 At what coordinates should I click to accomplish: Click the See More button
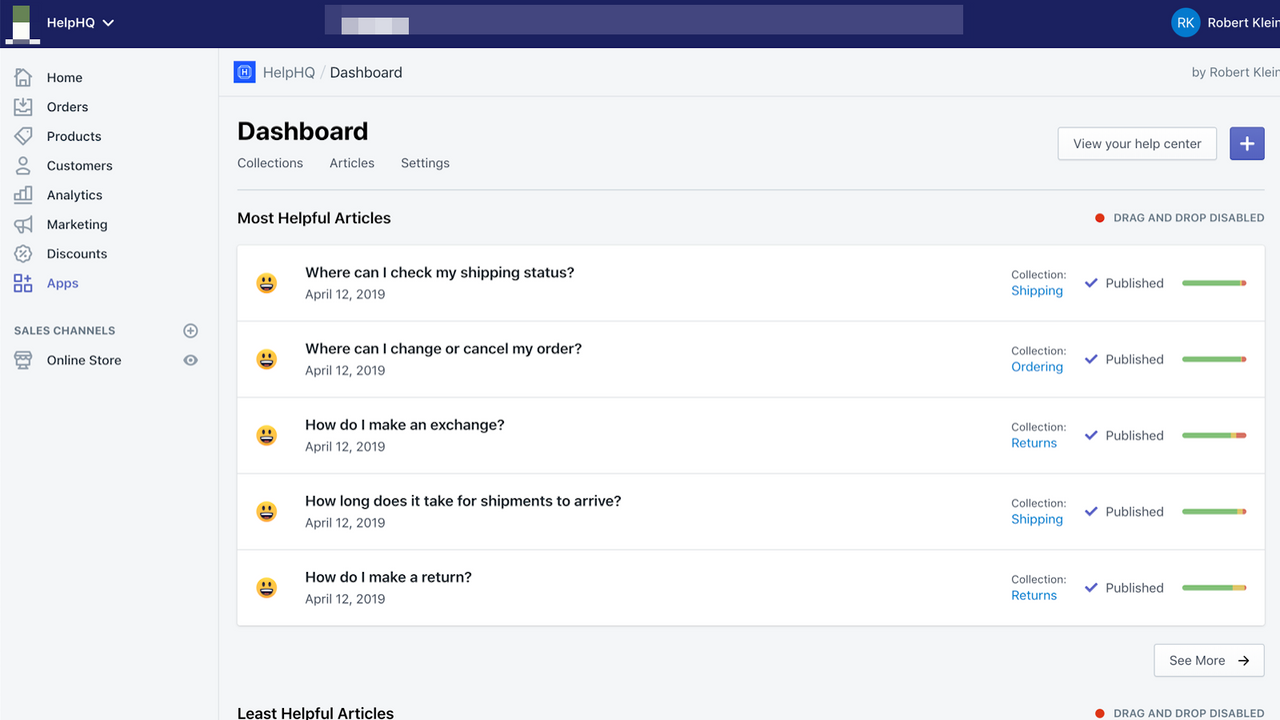(x=1209, y=660)
